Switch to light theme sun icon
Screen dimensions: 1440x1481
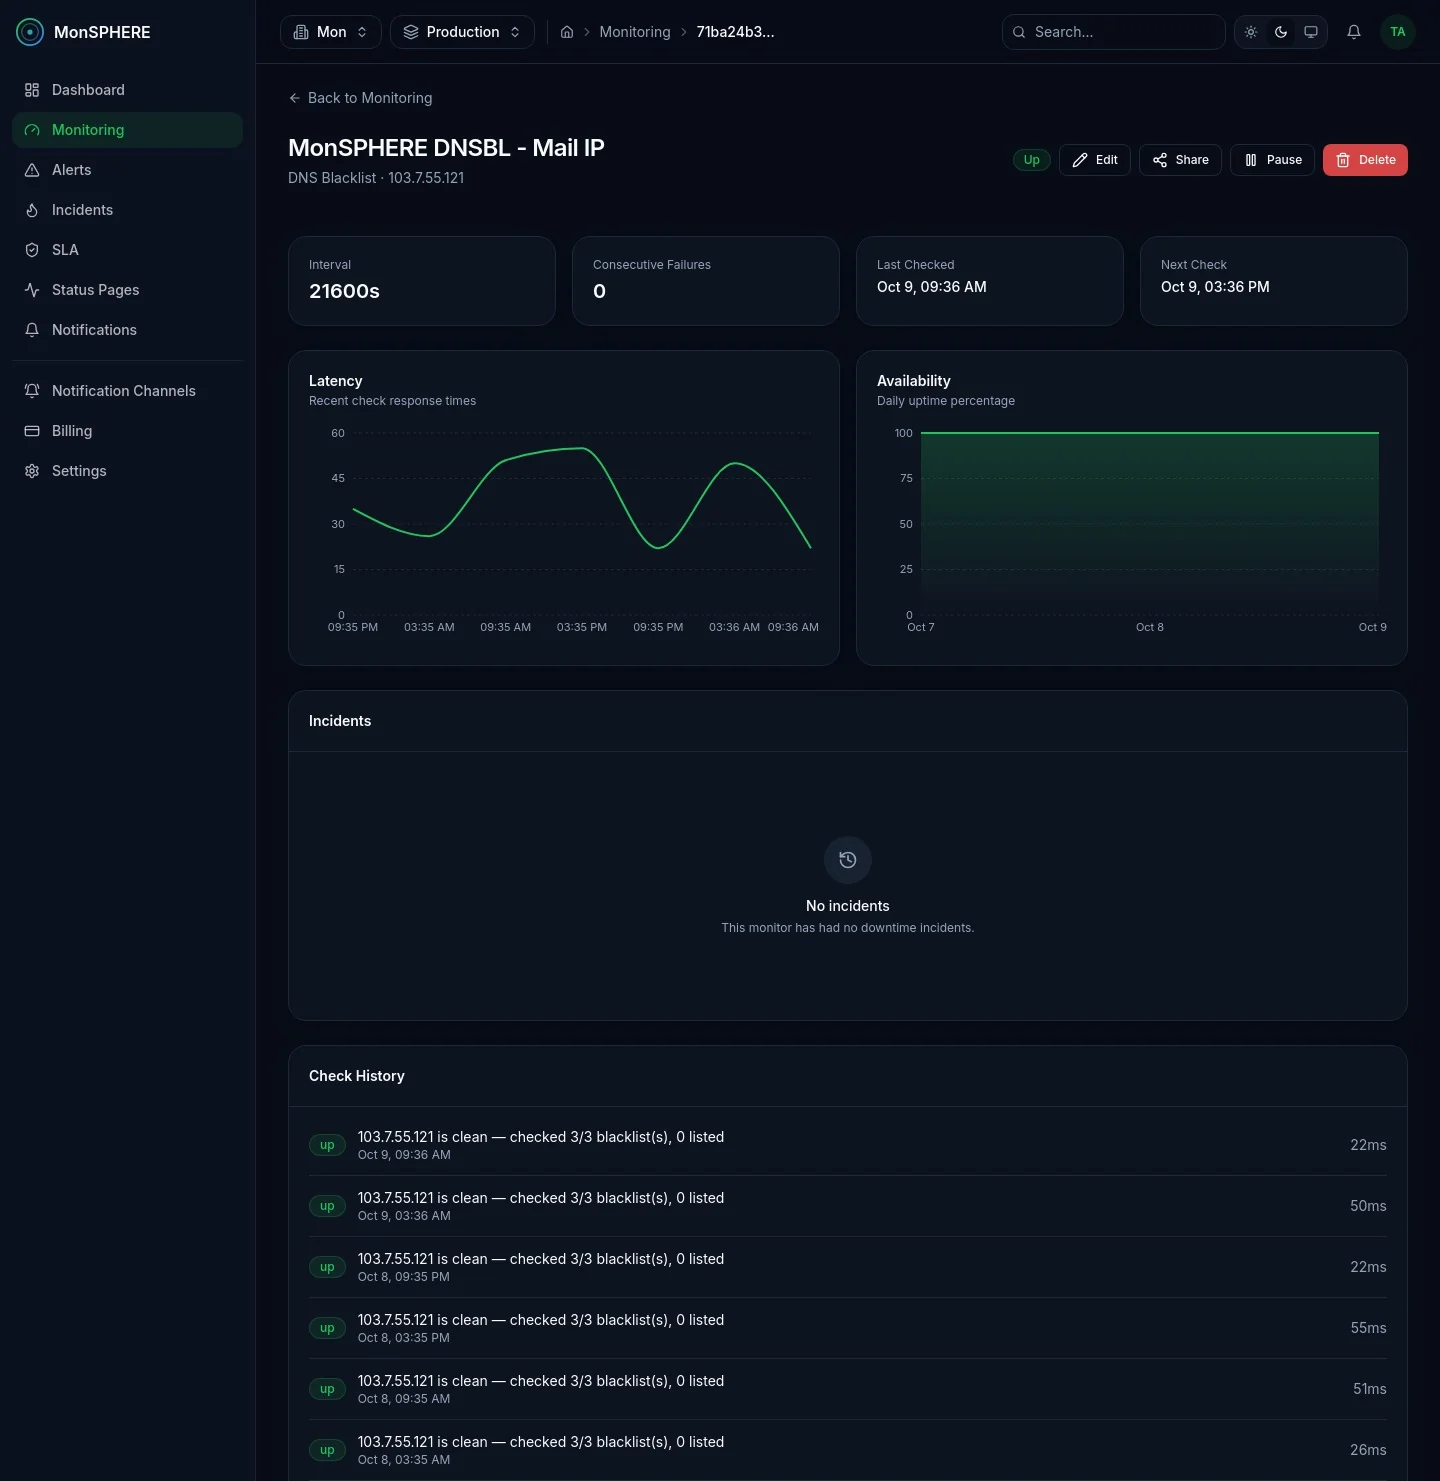click(x=1251, y=32)
